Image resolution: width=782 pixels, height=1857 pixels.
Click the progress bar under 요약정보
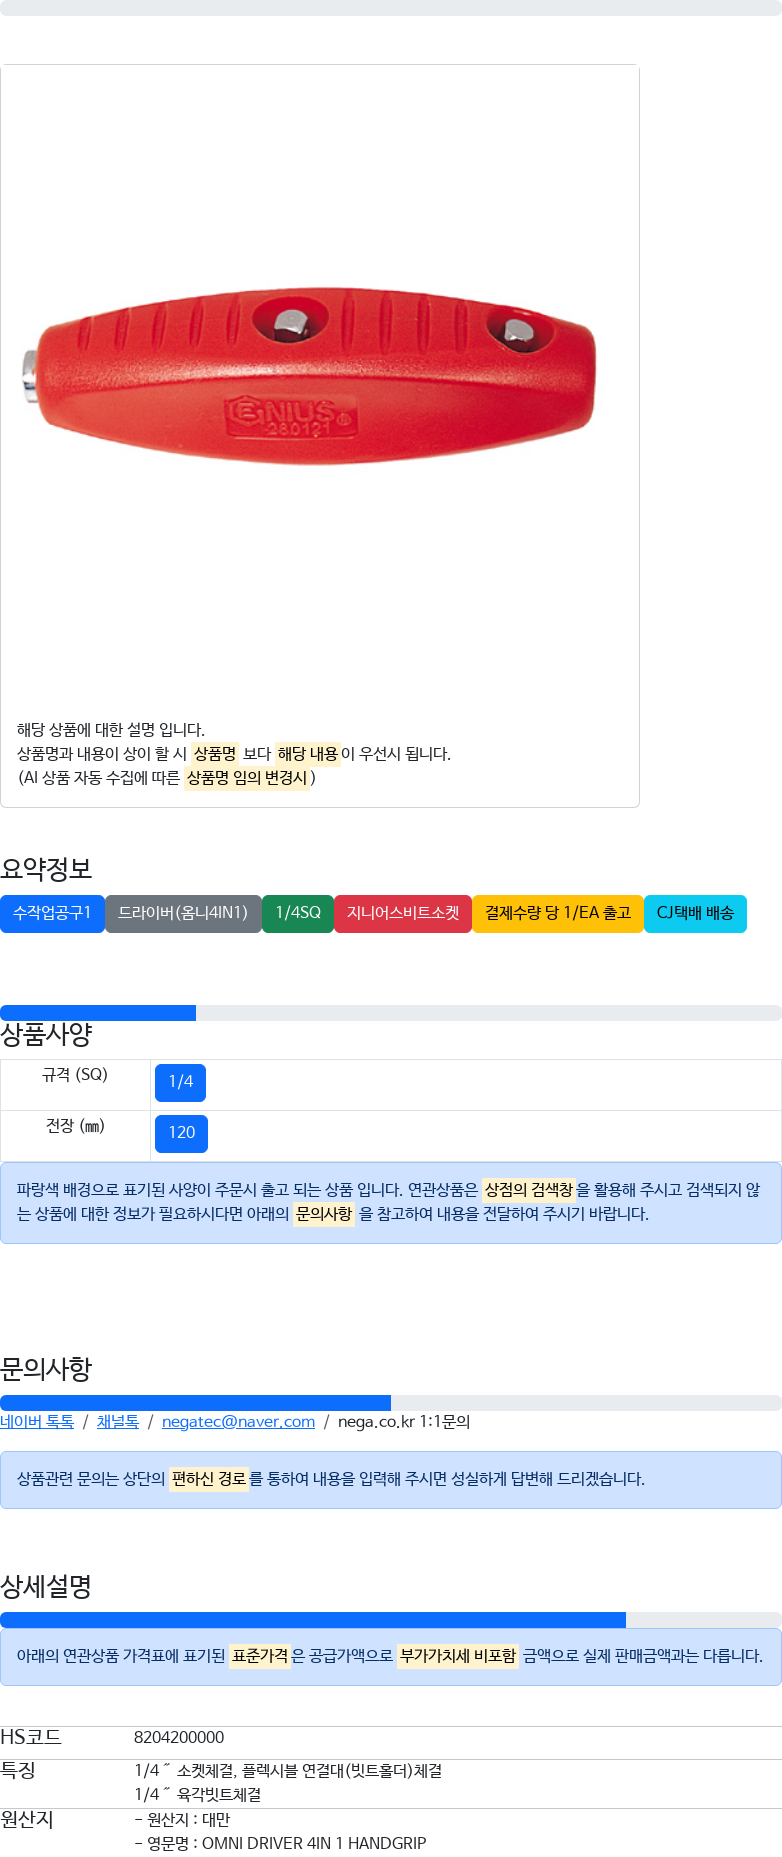pos(391,1013)
